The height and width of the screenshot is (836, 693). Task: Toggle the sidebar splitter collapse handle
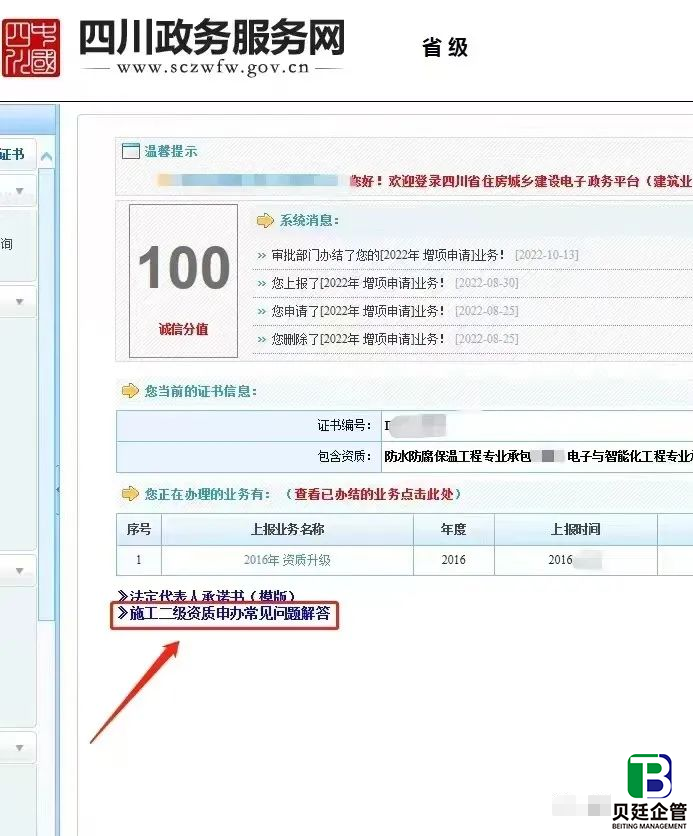point(58,489)
